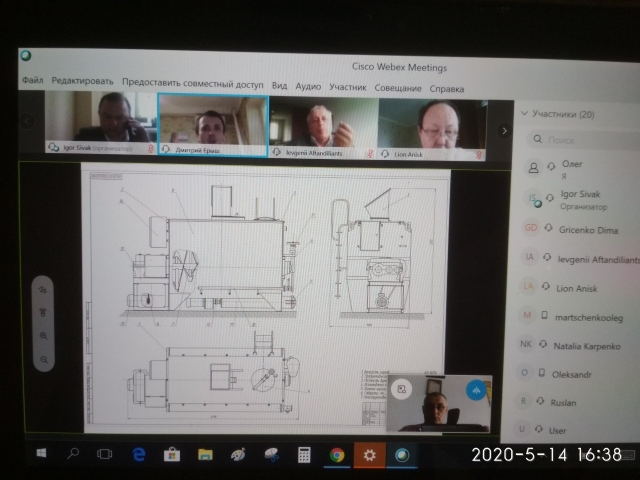
Task: Open File Explorer from the taskbar
Action: click(205, 454)
